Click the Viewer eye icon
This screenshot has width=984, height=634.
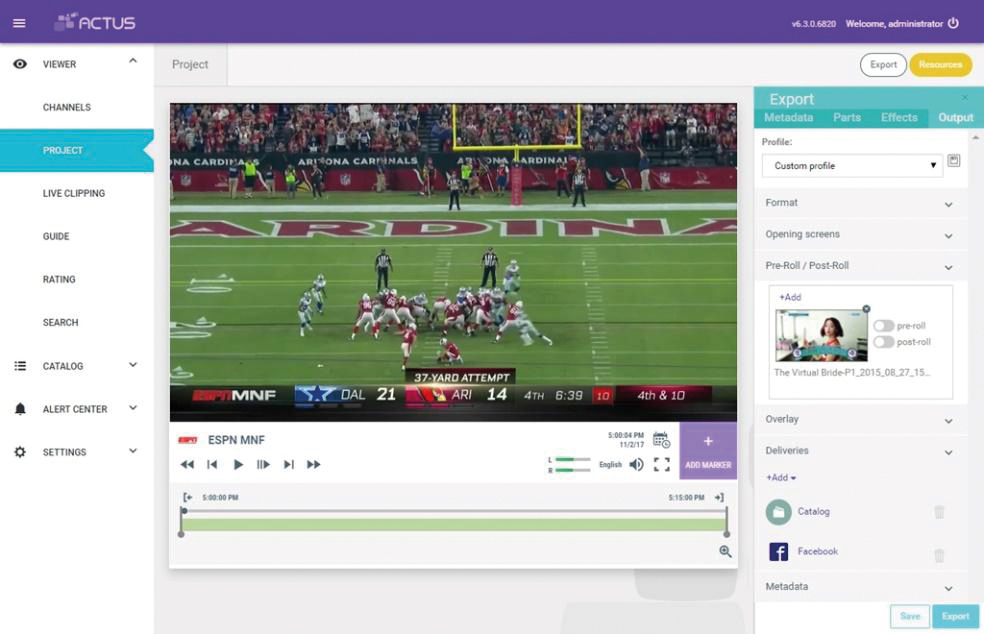point(20,64)
